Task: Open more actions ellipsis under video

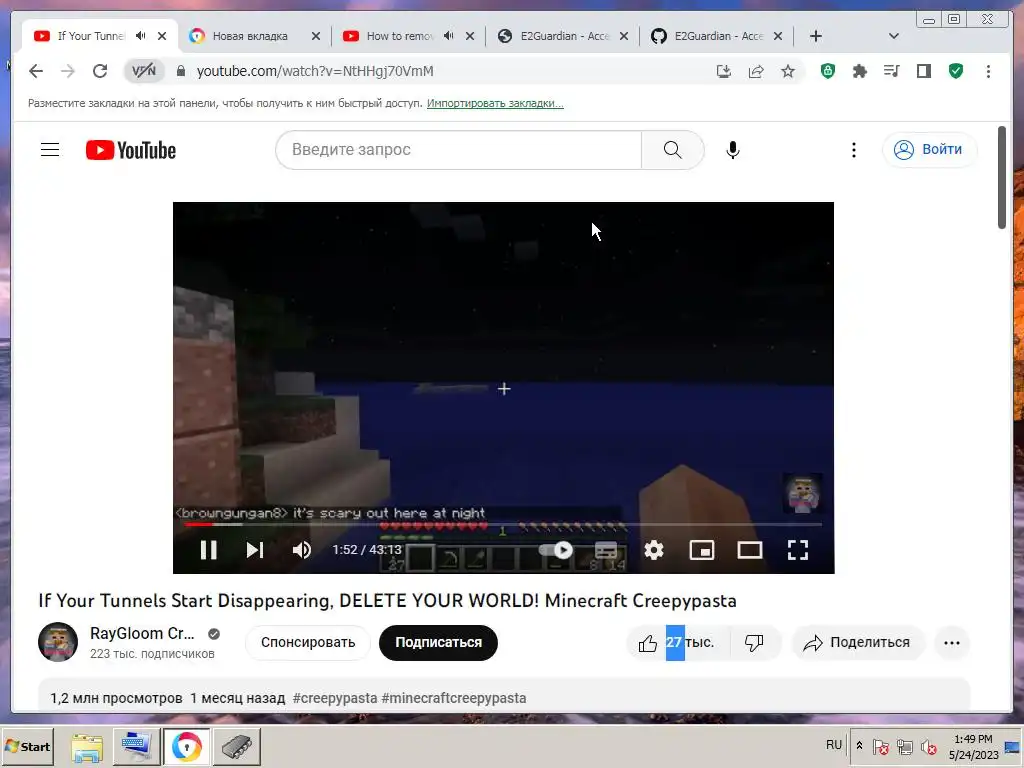Action: pyautogui.click(x=952, y=643)
